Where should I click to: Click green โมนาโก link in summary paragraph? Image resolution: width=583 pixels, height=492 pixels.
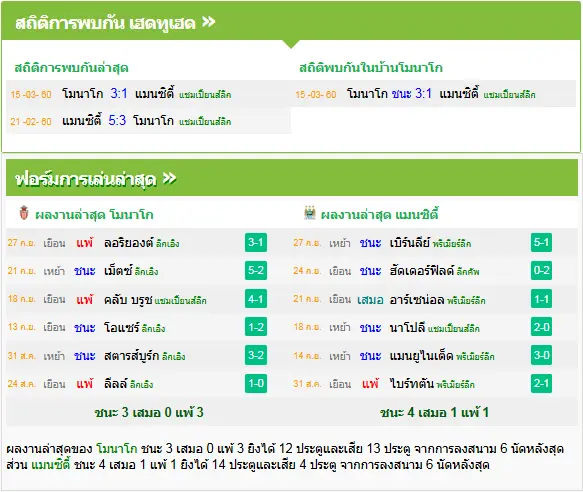[x=117, y=448]
